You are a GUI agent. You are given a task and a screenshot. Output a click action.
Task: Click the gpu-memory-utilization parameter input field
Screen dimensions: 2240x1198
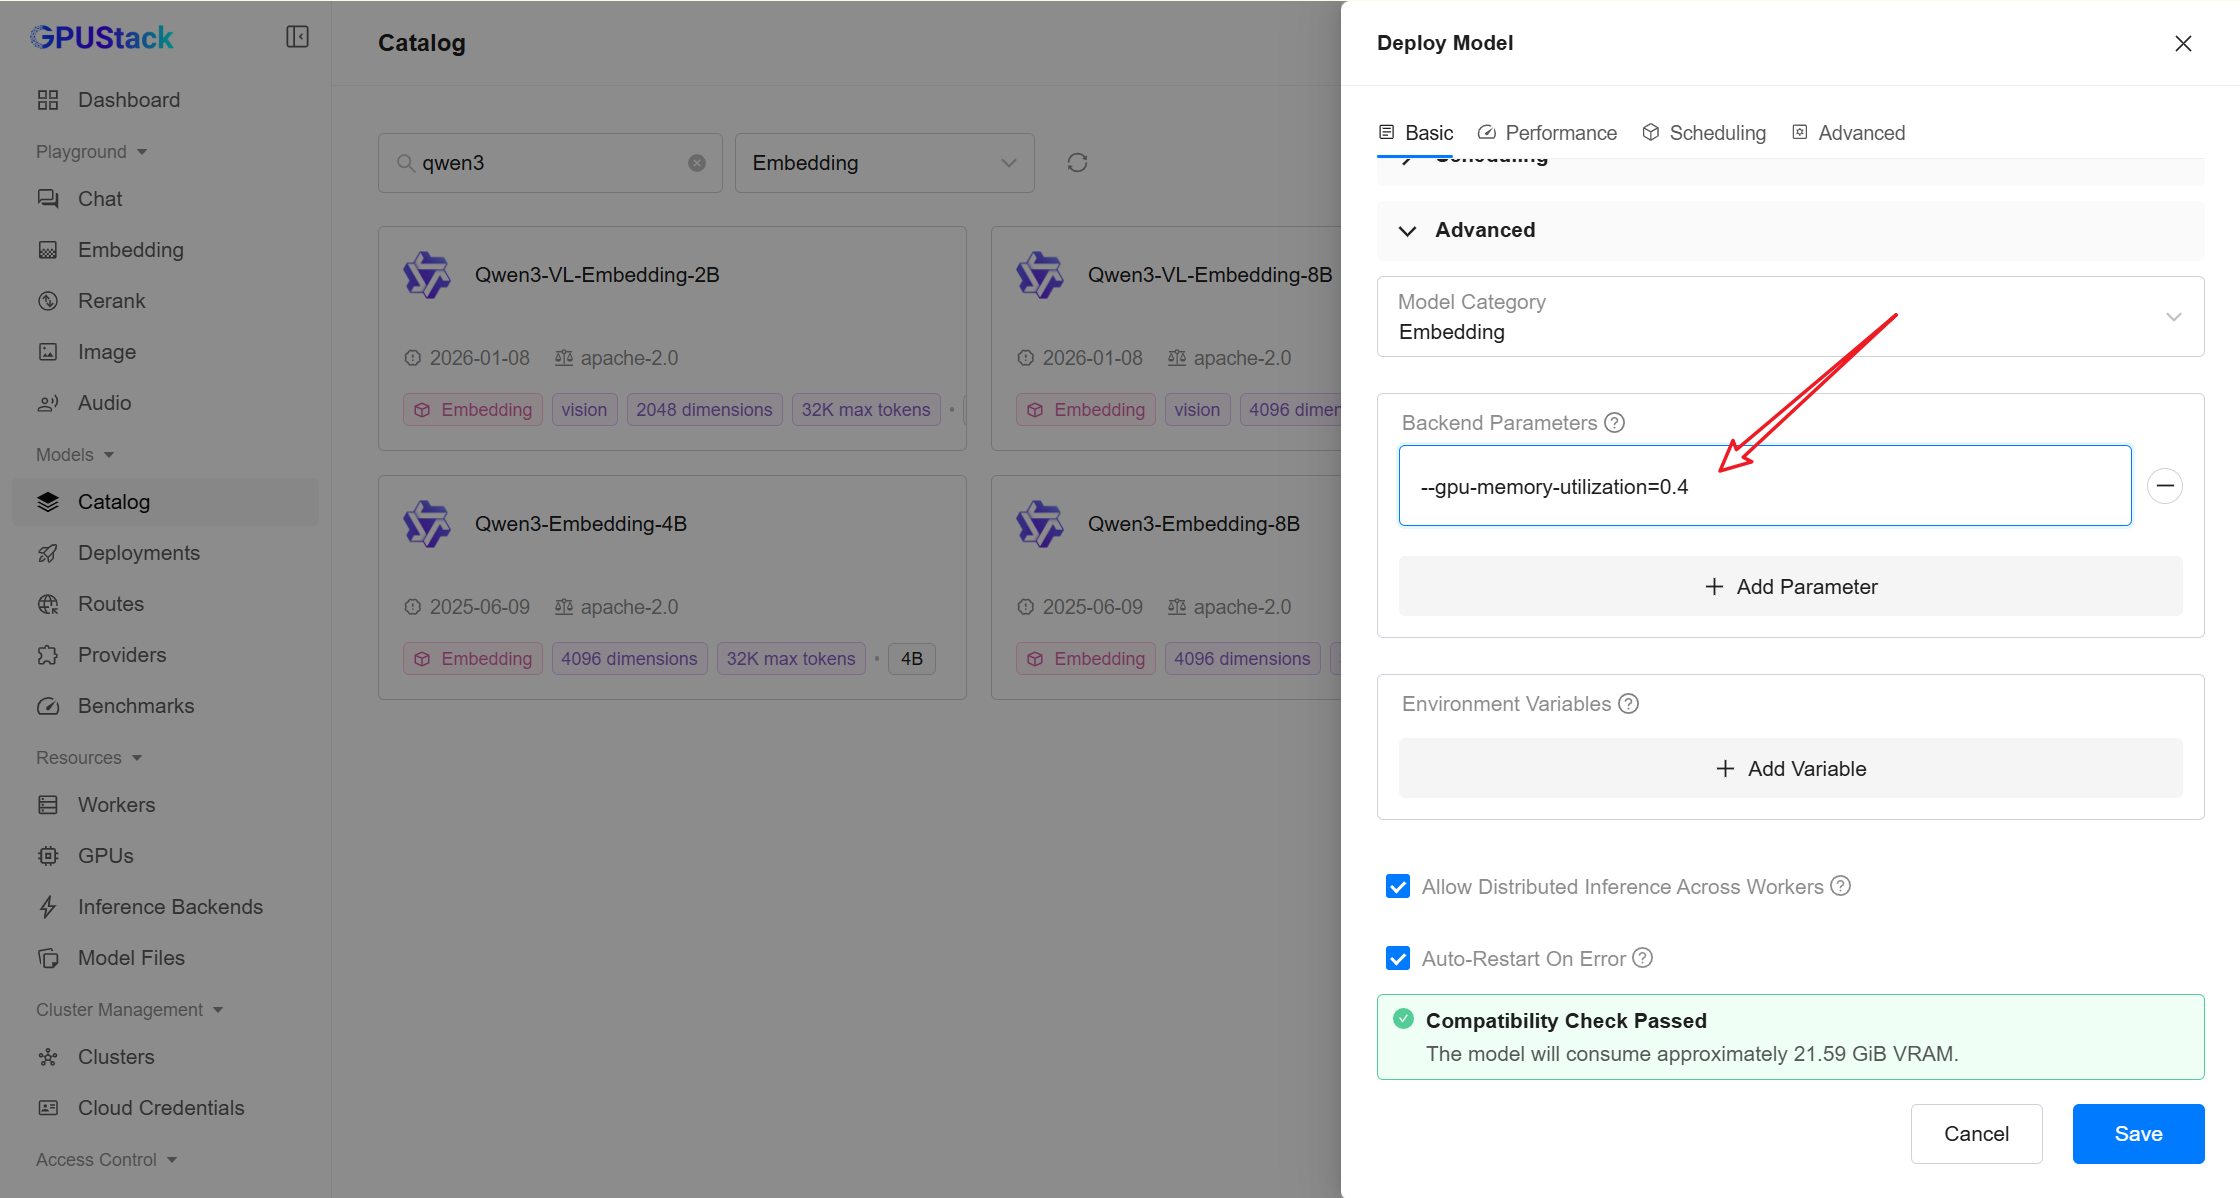[x=1764, y=487]
